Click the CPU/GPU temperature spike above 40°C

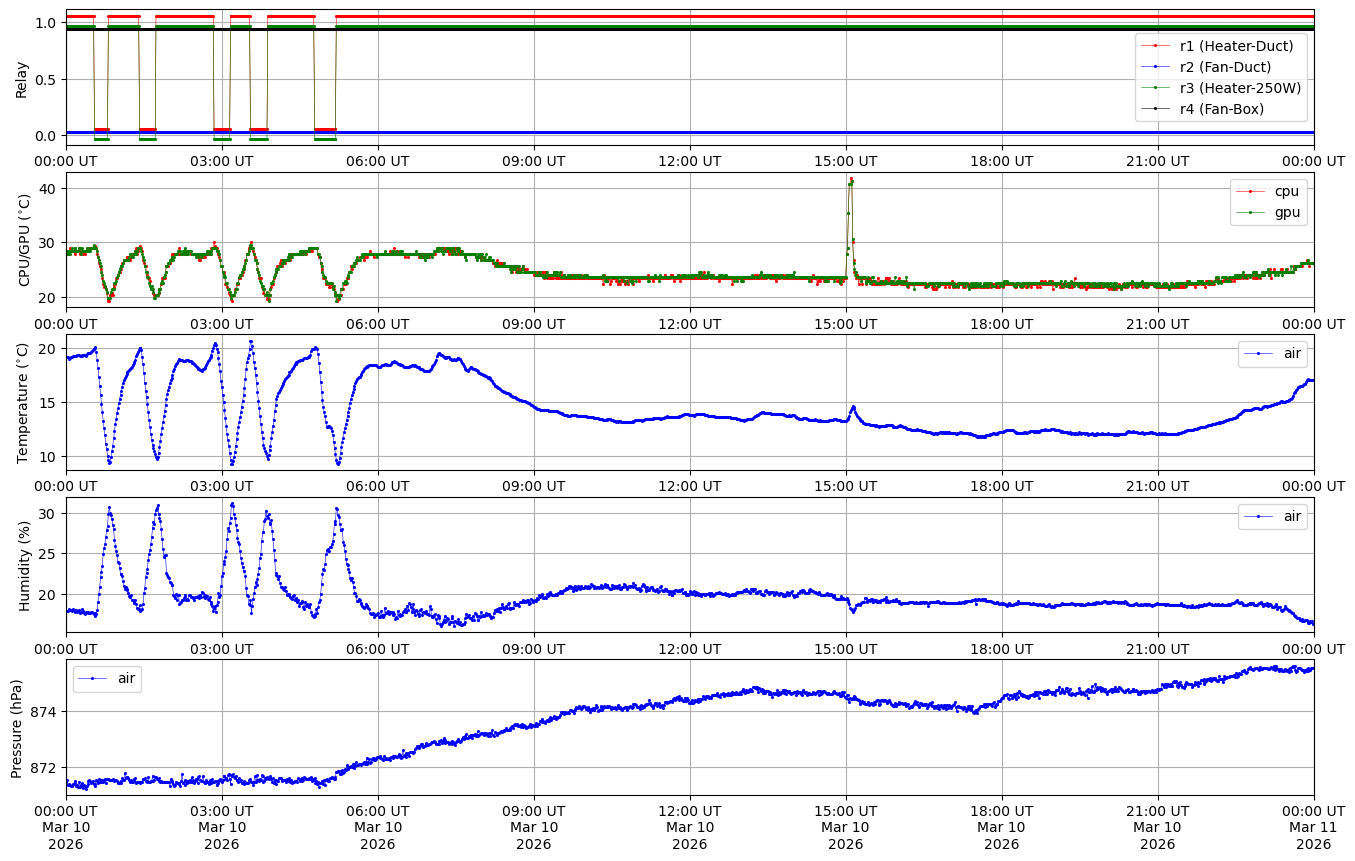tap(850, 182)
